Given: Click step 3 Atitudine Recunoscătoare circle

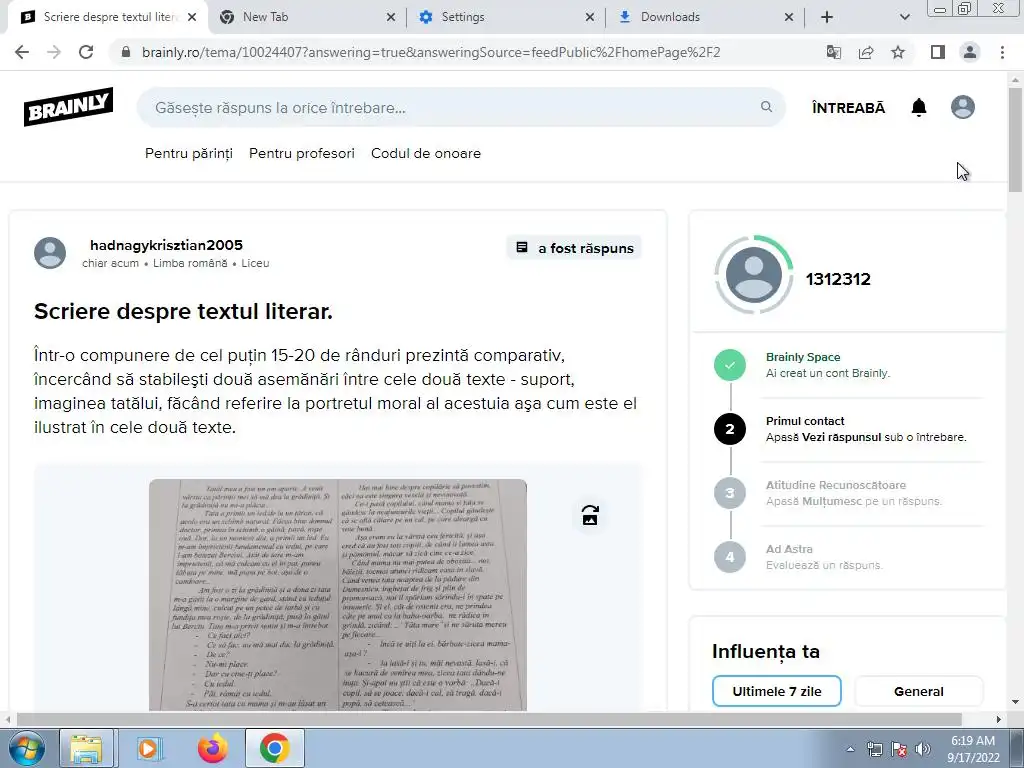Looking at the screenshot, I should pos(729,493).
